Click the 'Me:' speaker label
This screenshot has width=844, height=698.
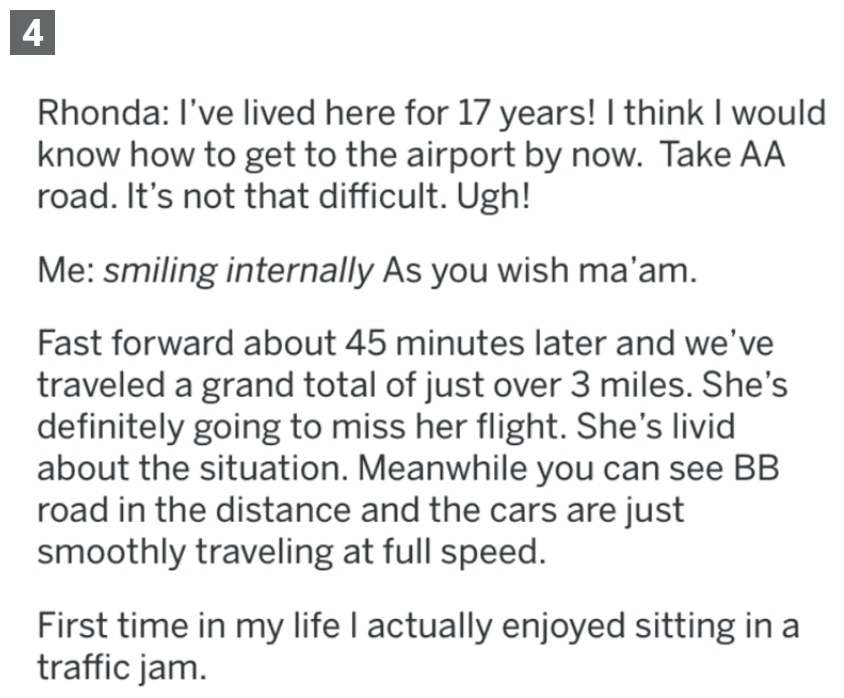click(x=66, y=270)
